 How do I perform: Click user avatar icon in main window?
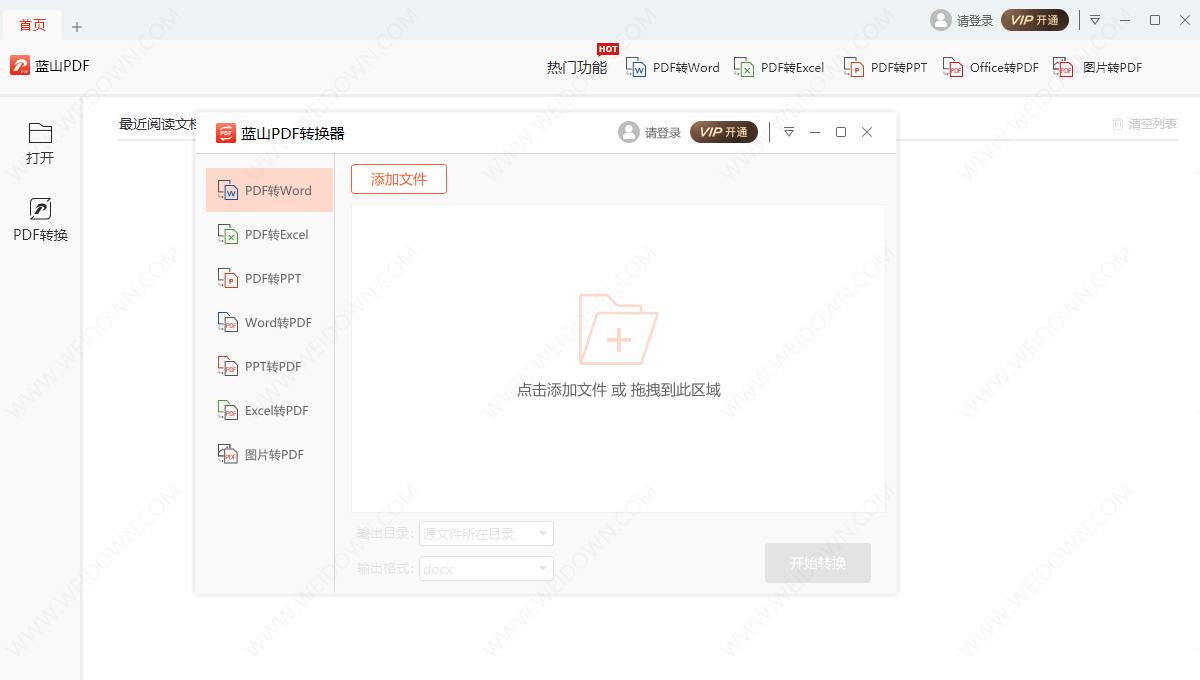tap(941, 20)
